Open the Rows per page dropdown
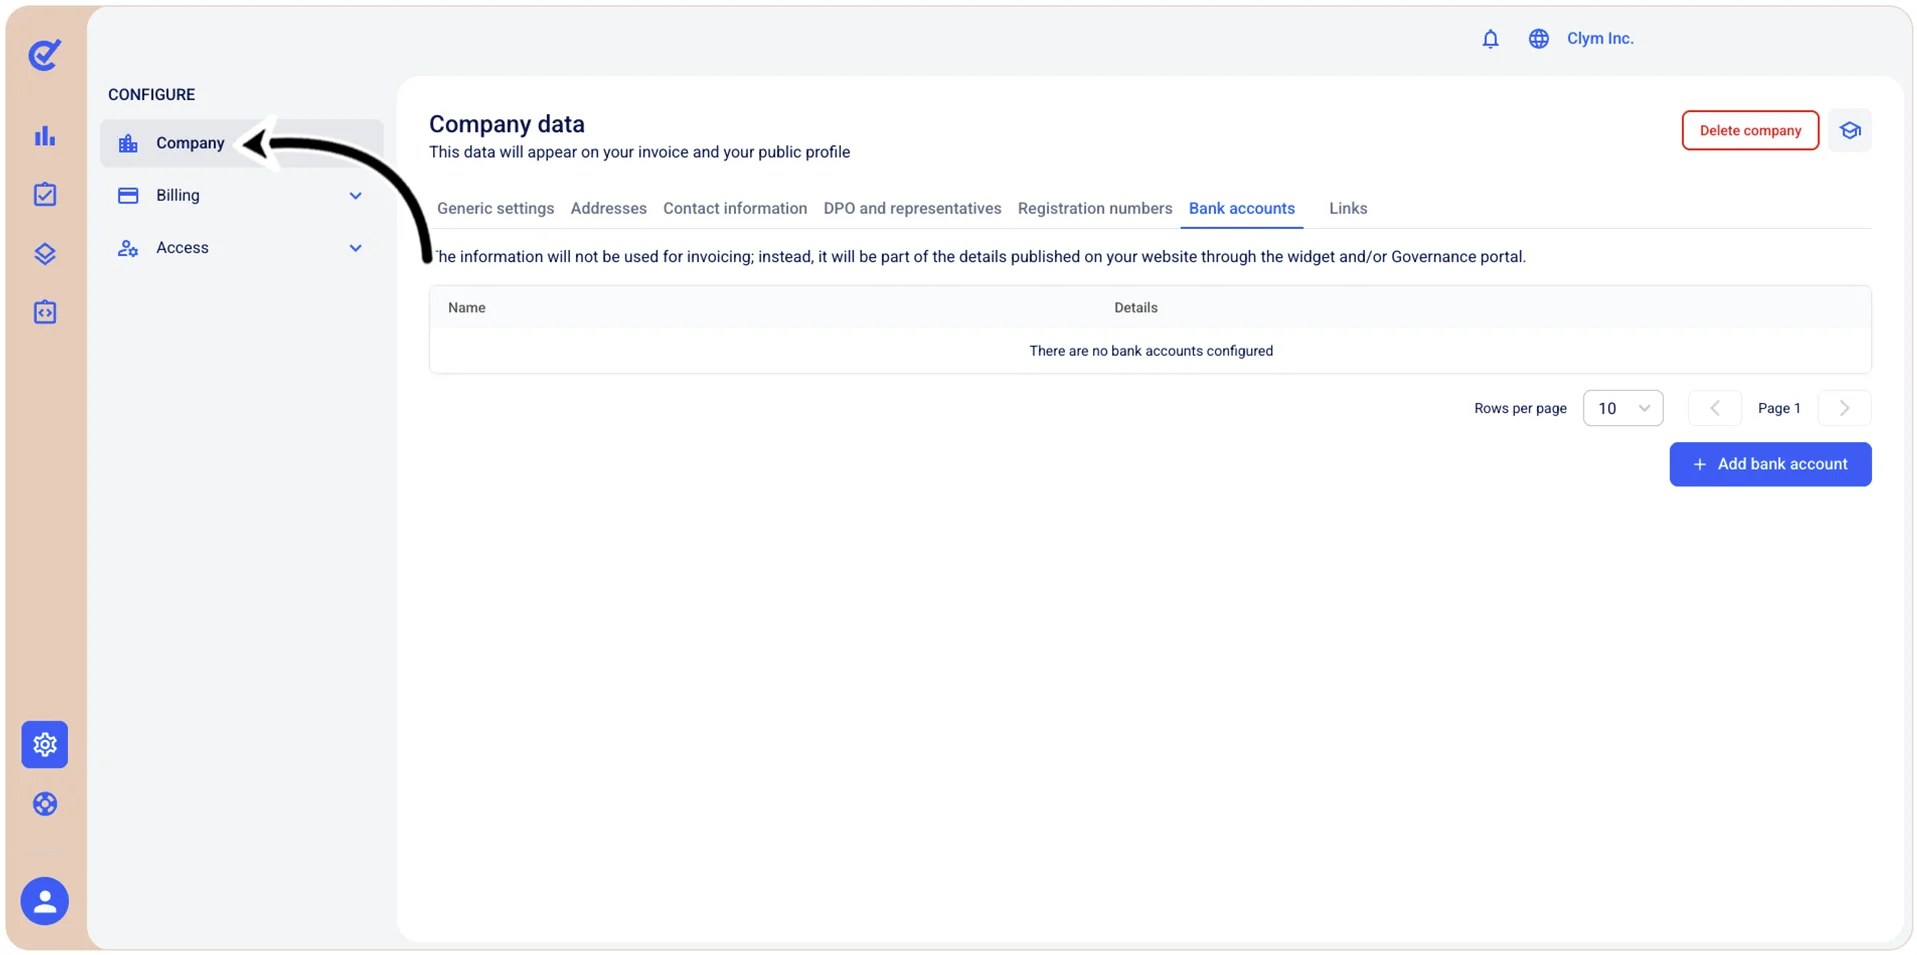 coord(1622,408)
